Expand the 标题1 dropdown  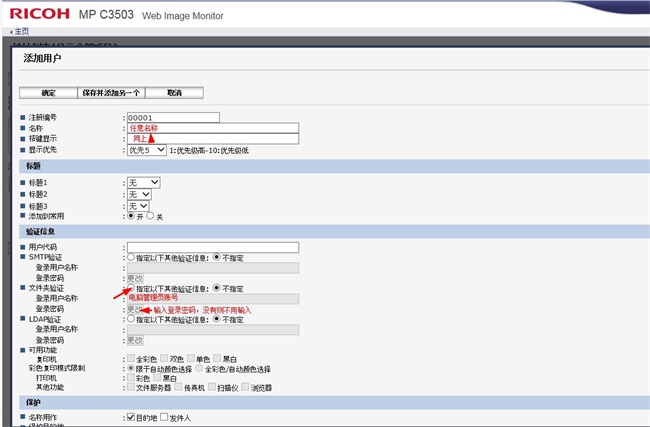[143, 183]
